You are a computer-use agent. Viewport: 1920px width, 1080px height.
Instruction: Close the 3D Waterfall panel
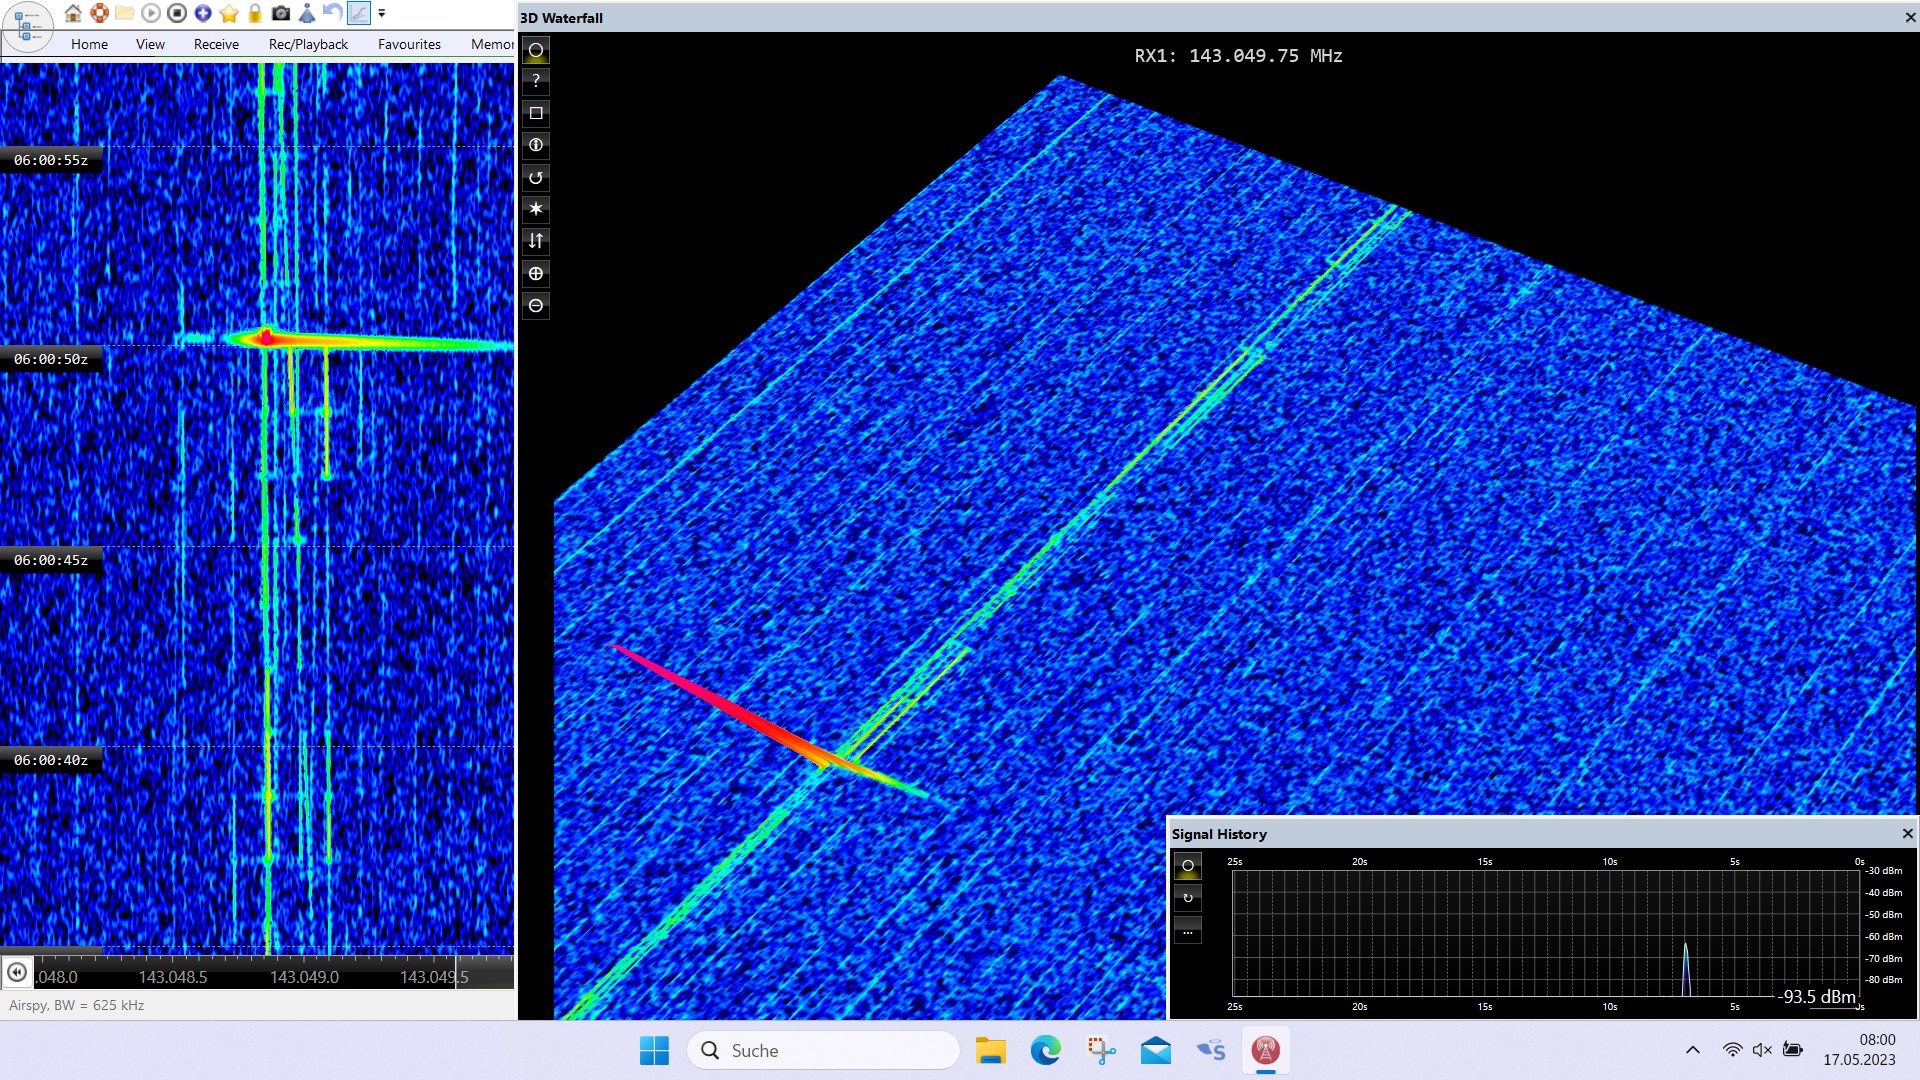[x=1910, y=18]
